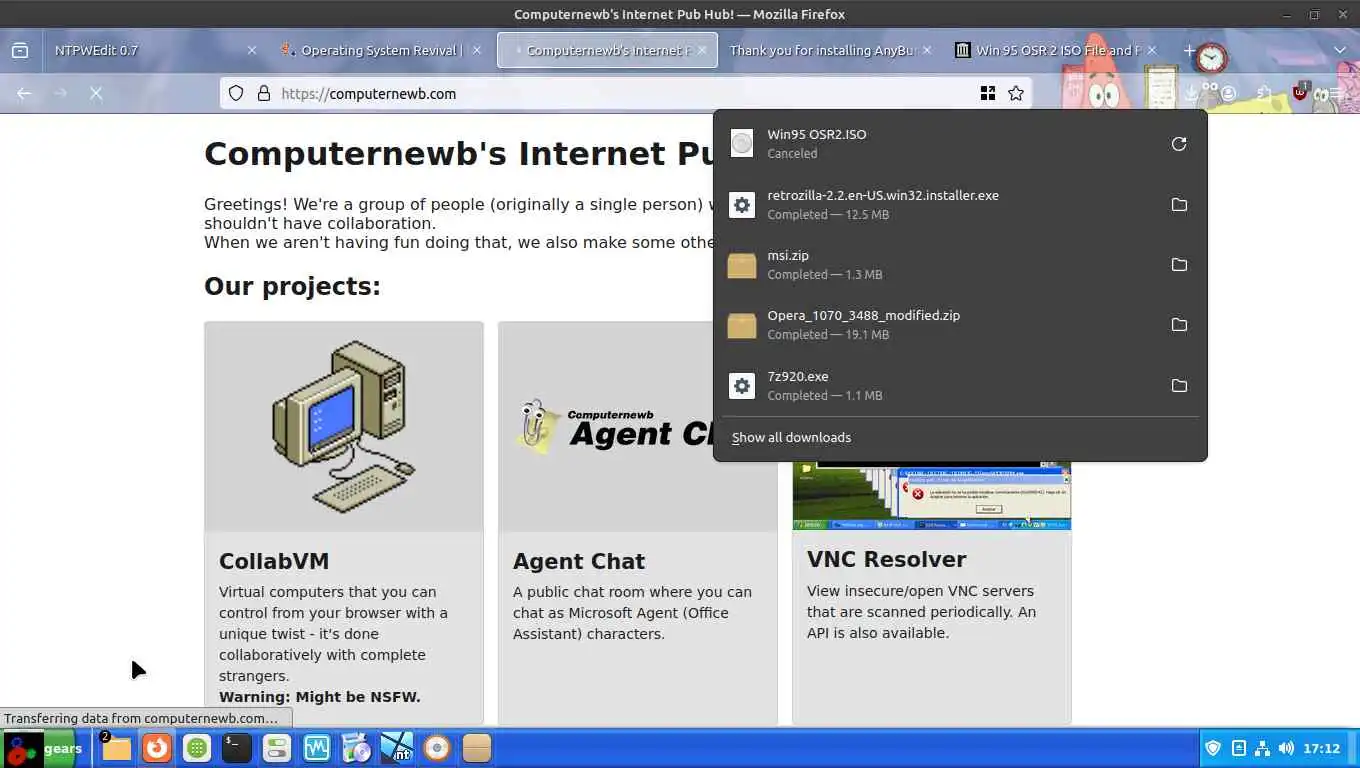This screenshot has height=768, width=1360.
Task: Close the Computernewb tab
Action: tap(703, 50)
